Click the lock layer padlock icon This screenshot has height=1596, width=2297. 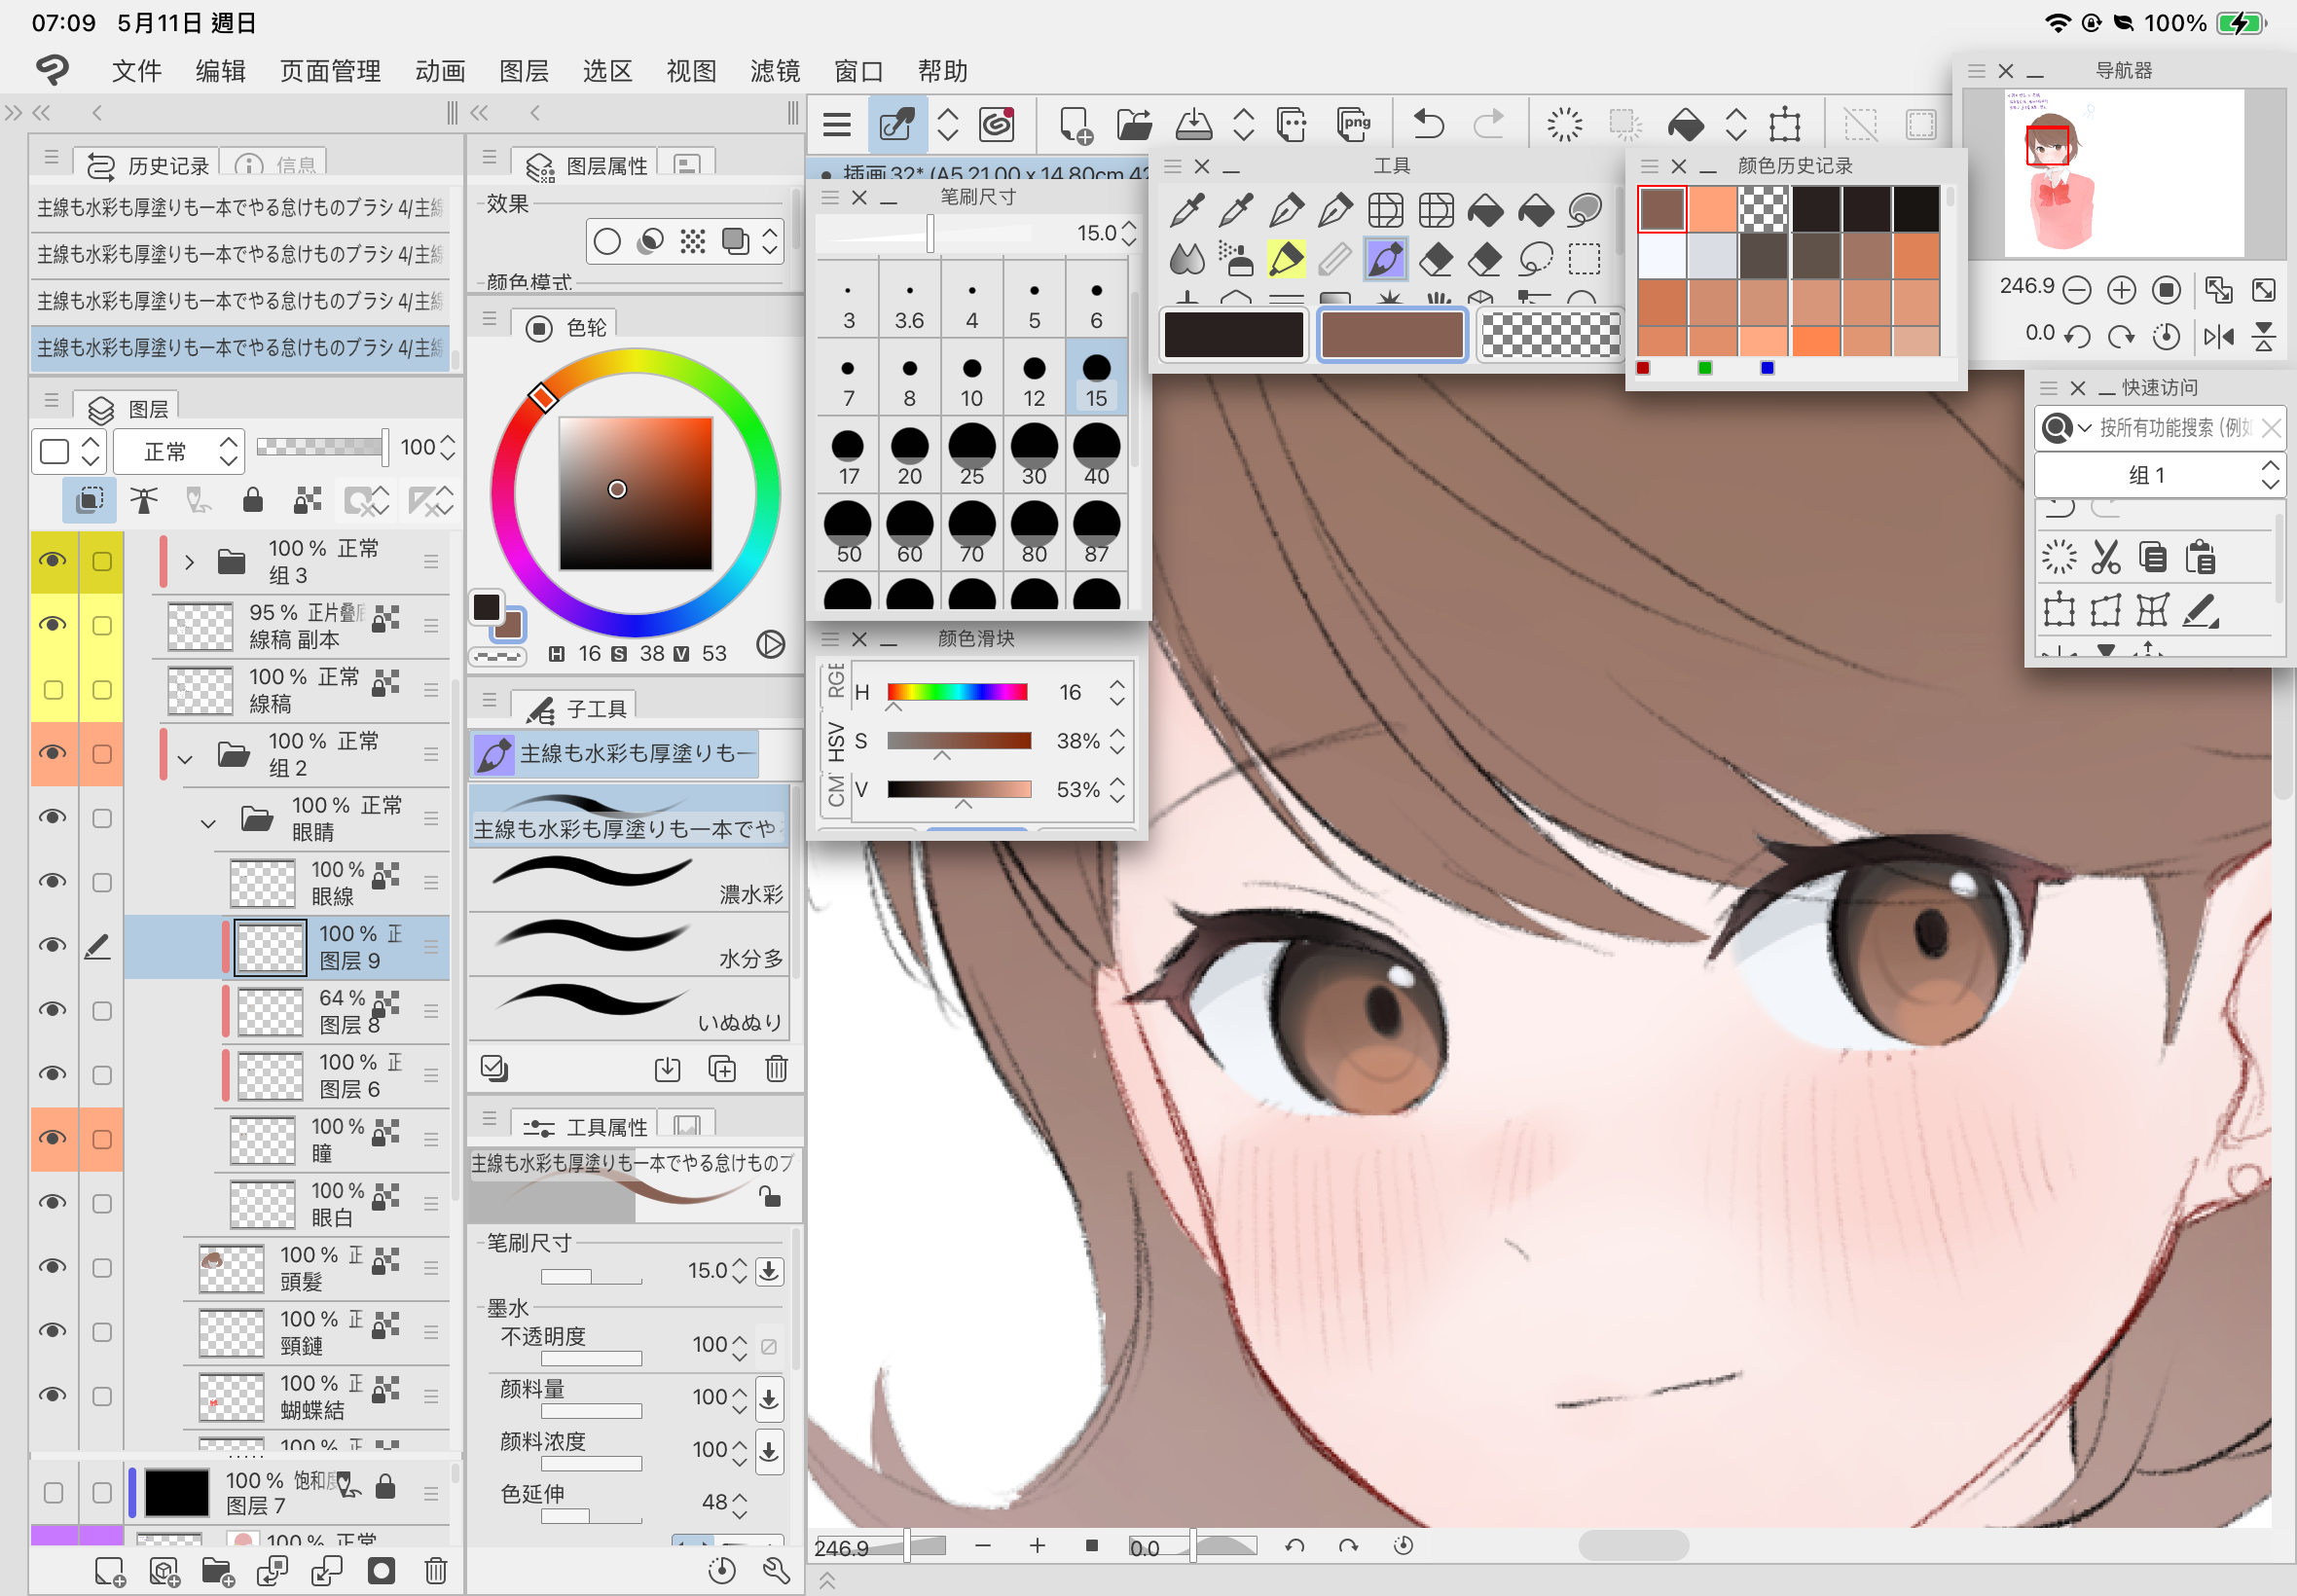(x=253, y=500)
